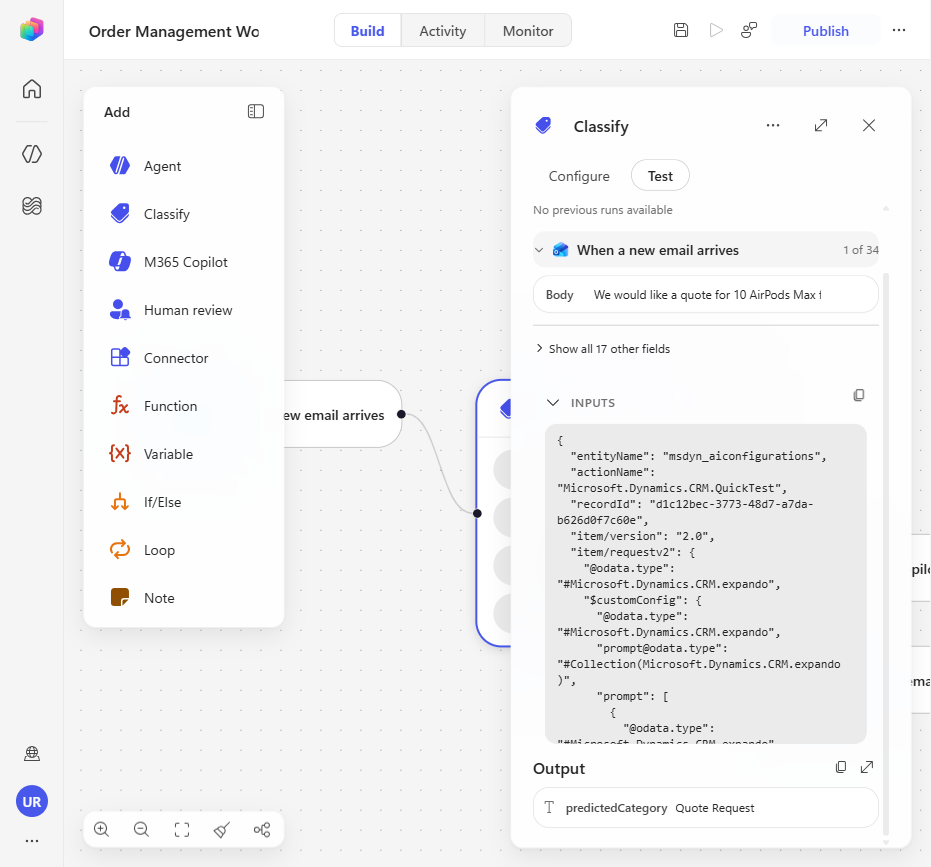Zoom in on the canvas
931x867 pixels.
click(x=102, y=830)
